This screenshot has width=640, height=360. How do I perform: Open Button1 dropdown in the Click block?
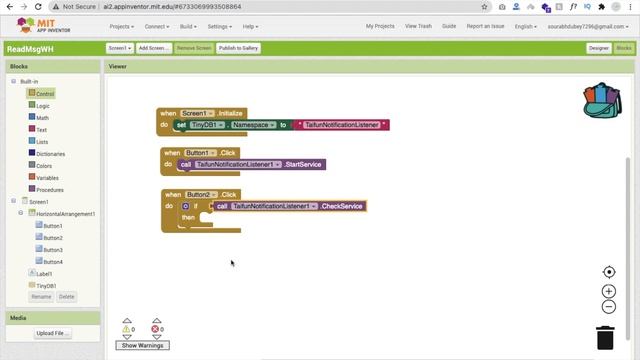(x=200, y=153)
